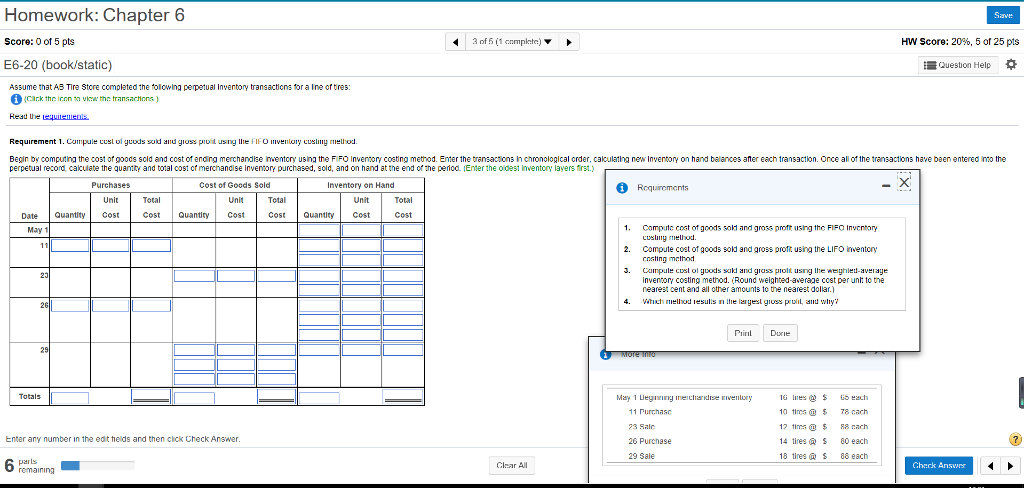The height and width of the screenshot is (488, 1024).
Task: Select the May 1 Inventory on Hand Unit Cost field
Action: point(361,230)
